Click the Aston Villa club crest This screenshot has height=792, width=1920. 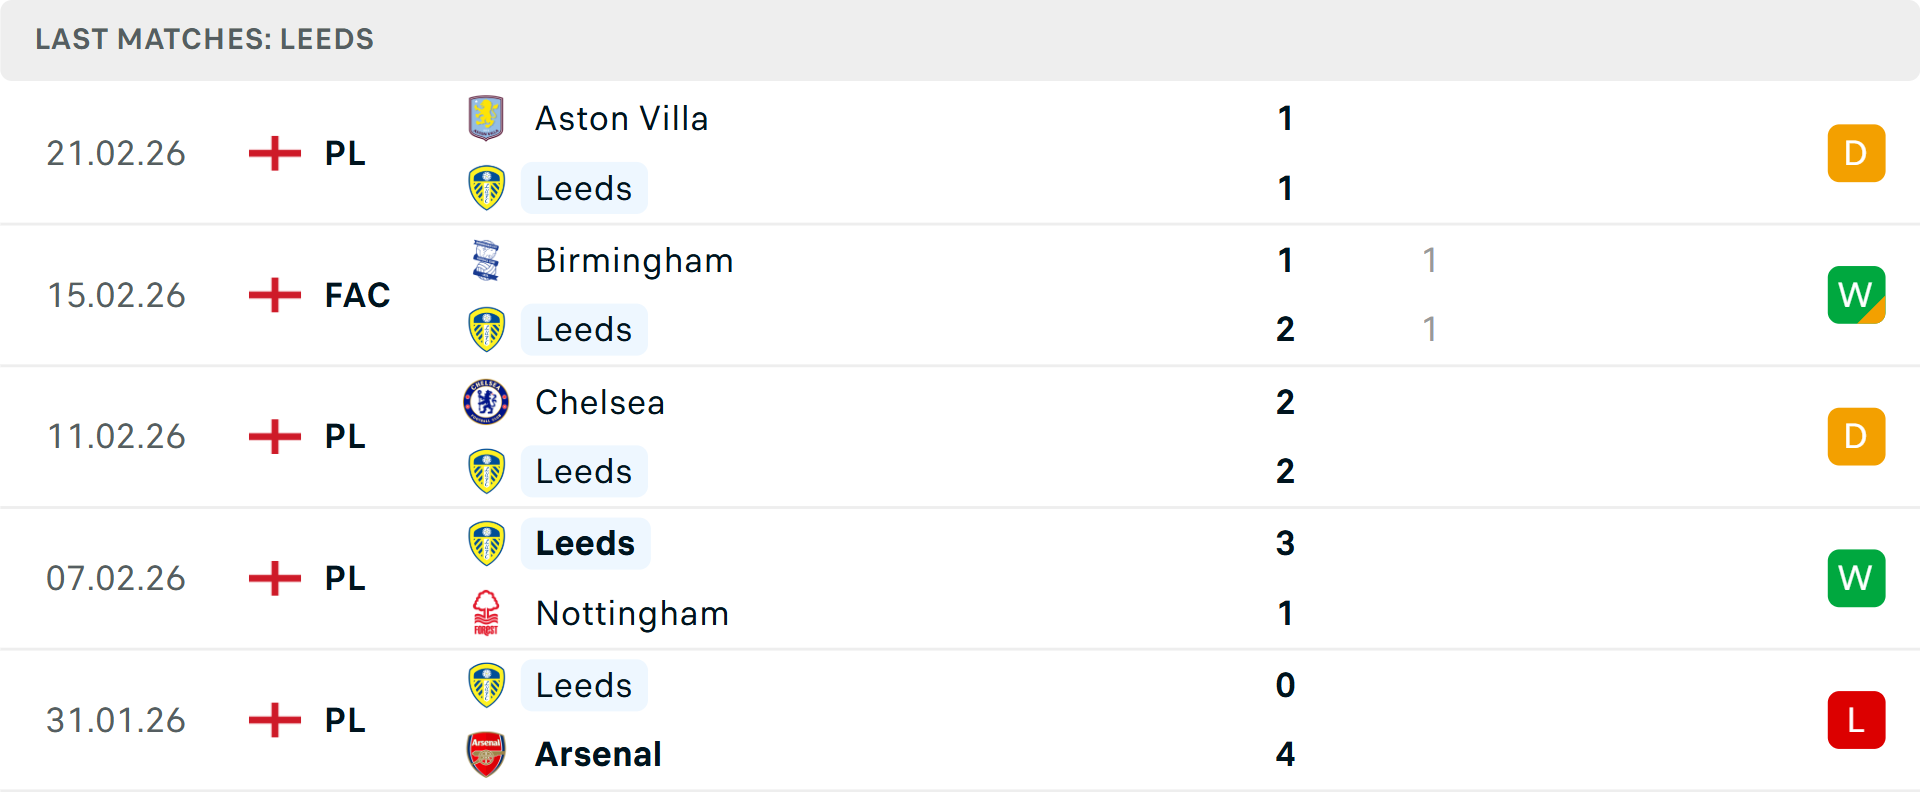tap(486, 118)
